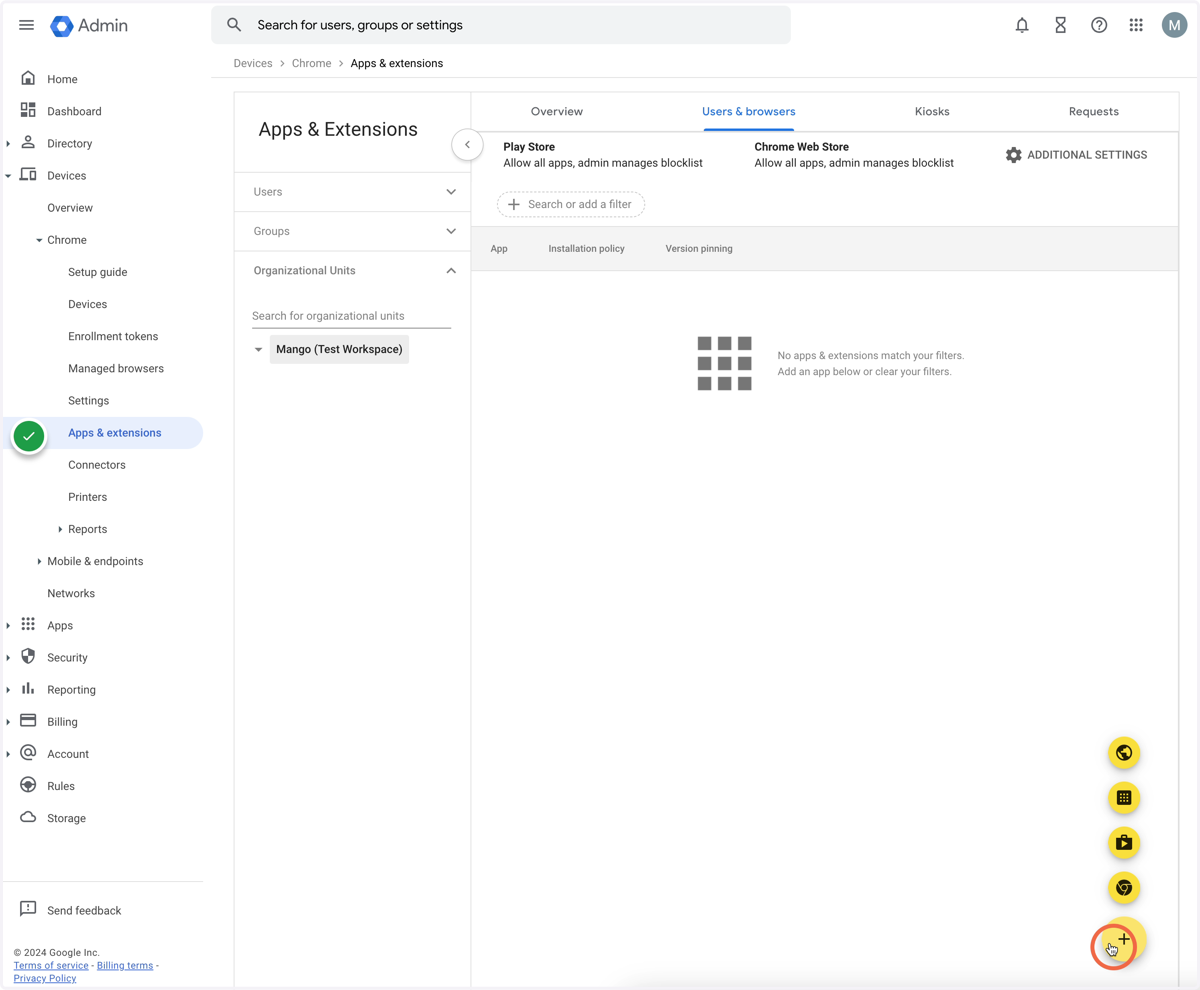Open the Billing terms link

pos(125,965)
